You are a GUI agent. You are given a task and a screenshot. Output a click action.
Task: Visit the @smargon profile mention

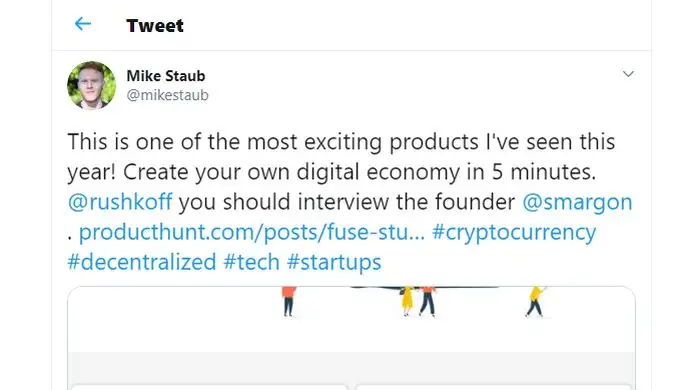click(577, 202)
